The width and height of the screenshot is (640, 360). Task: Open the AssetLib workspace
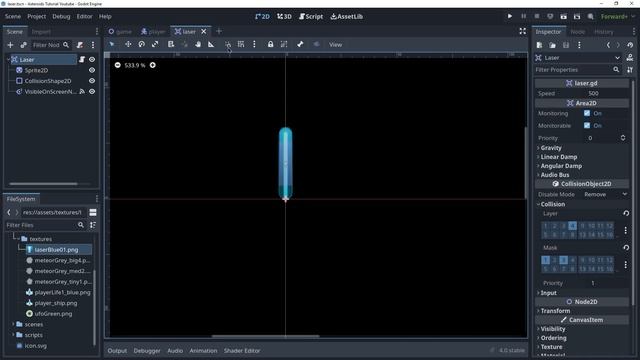click(x=347, y=16)
